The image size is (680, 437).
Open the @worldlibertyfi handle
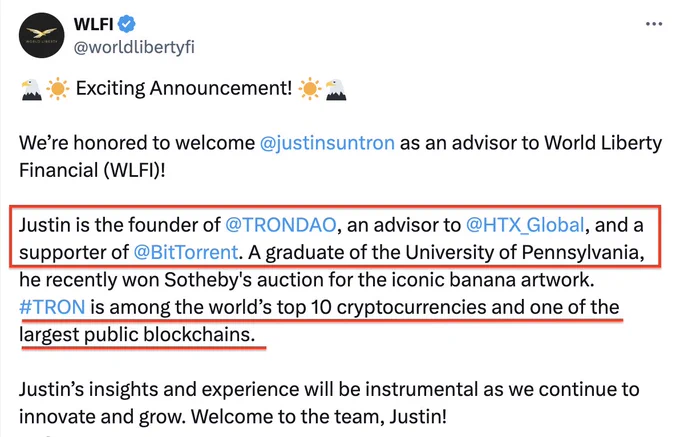tap(134, 46)
